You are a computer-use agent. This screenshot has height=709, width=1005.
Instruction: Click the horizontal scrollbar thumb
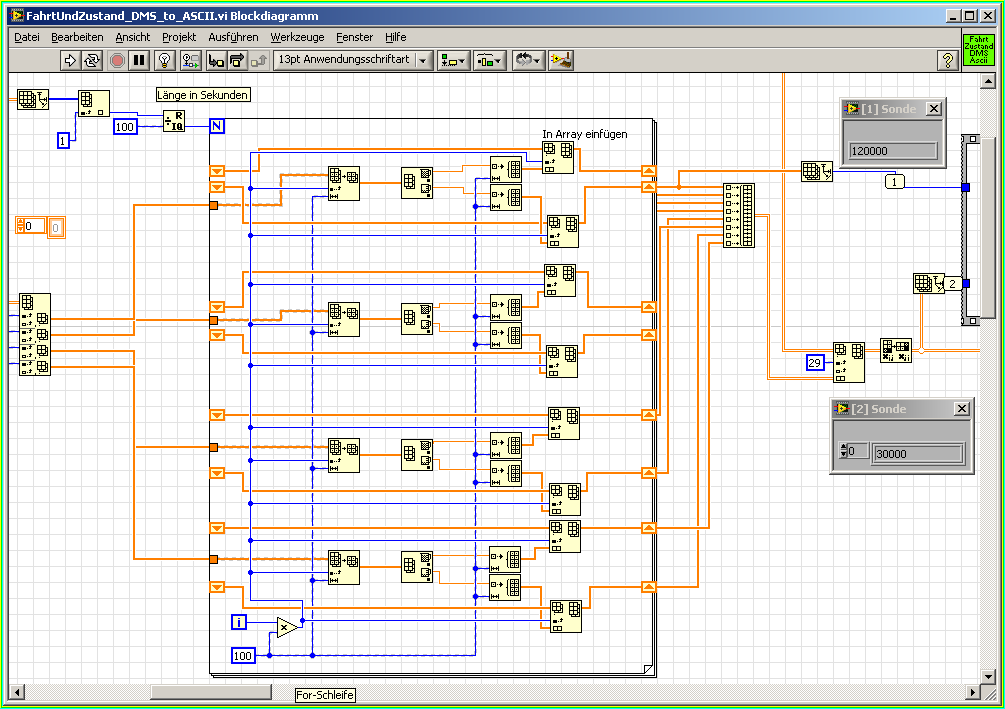click(x=210, y=692)
